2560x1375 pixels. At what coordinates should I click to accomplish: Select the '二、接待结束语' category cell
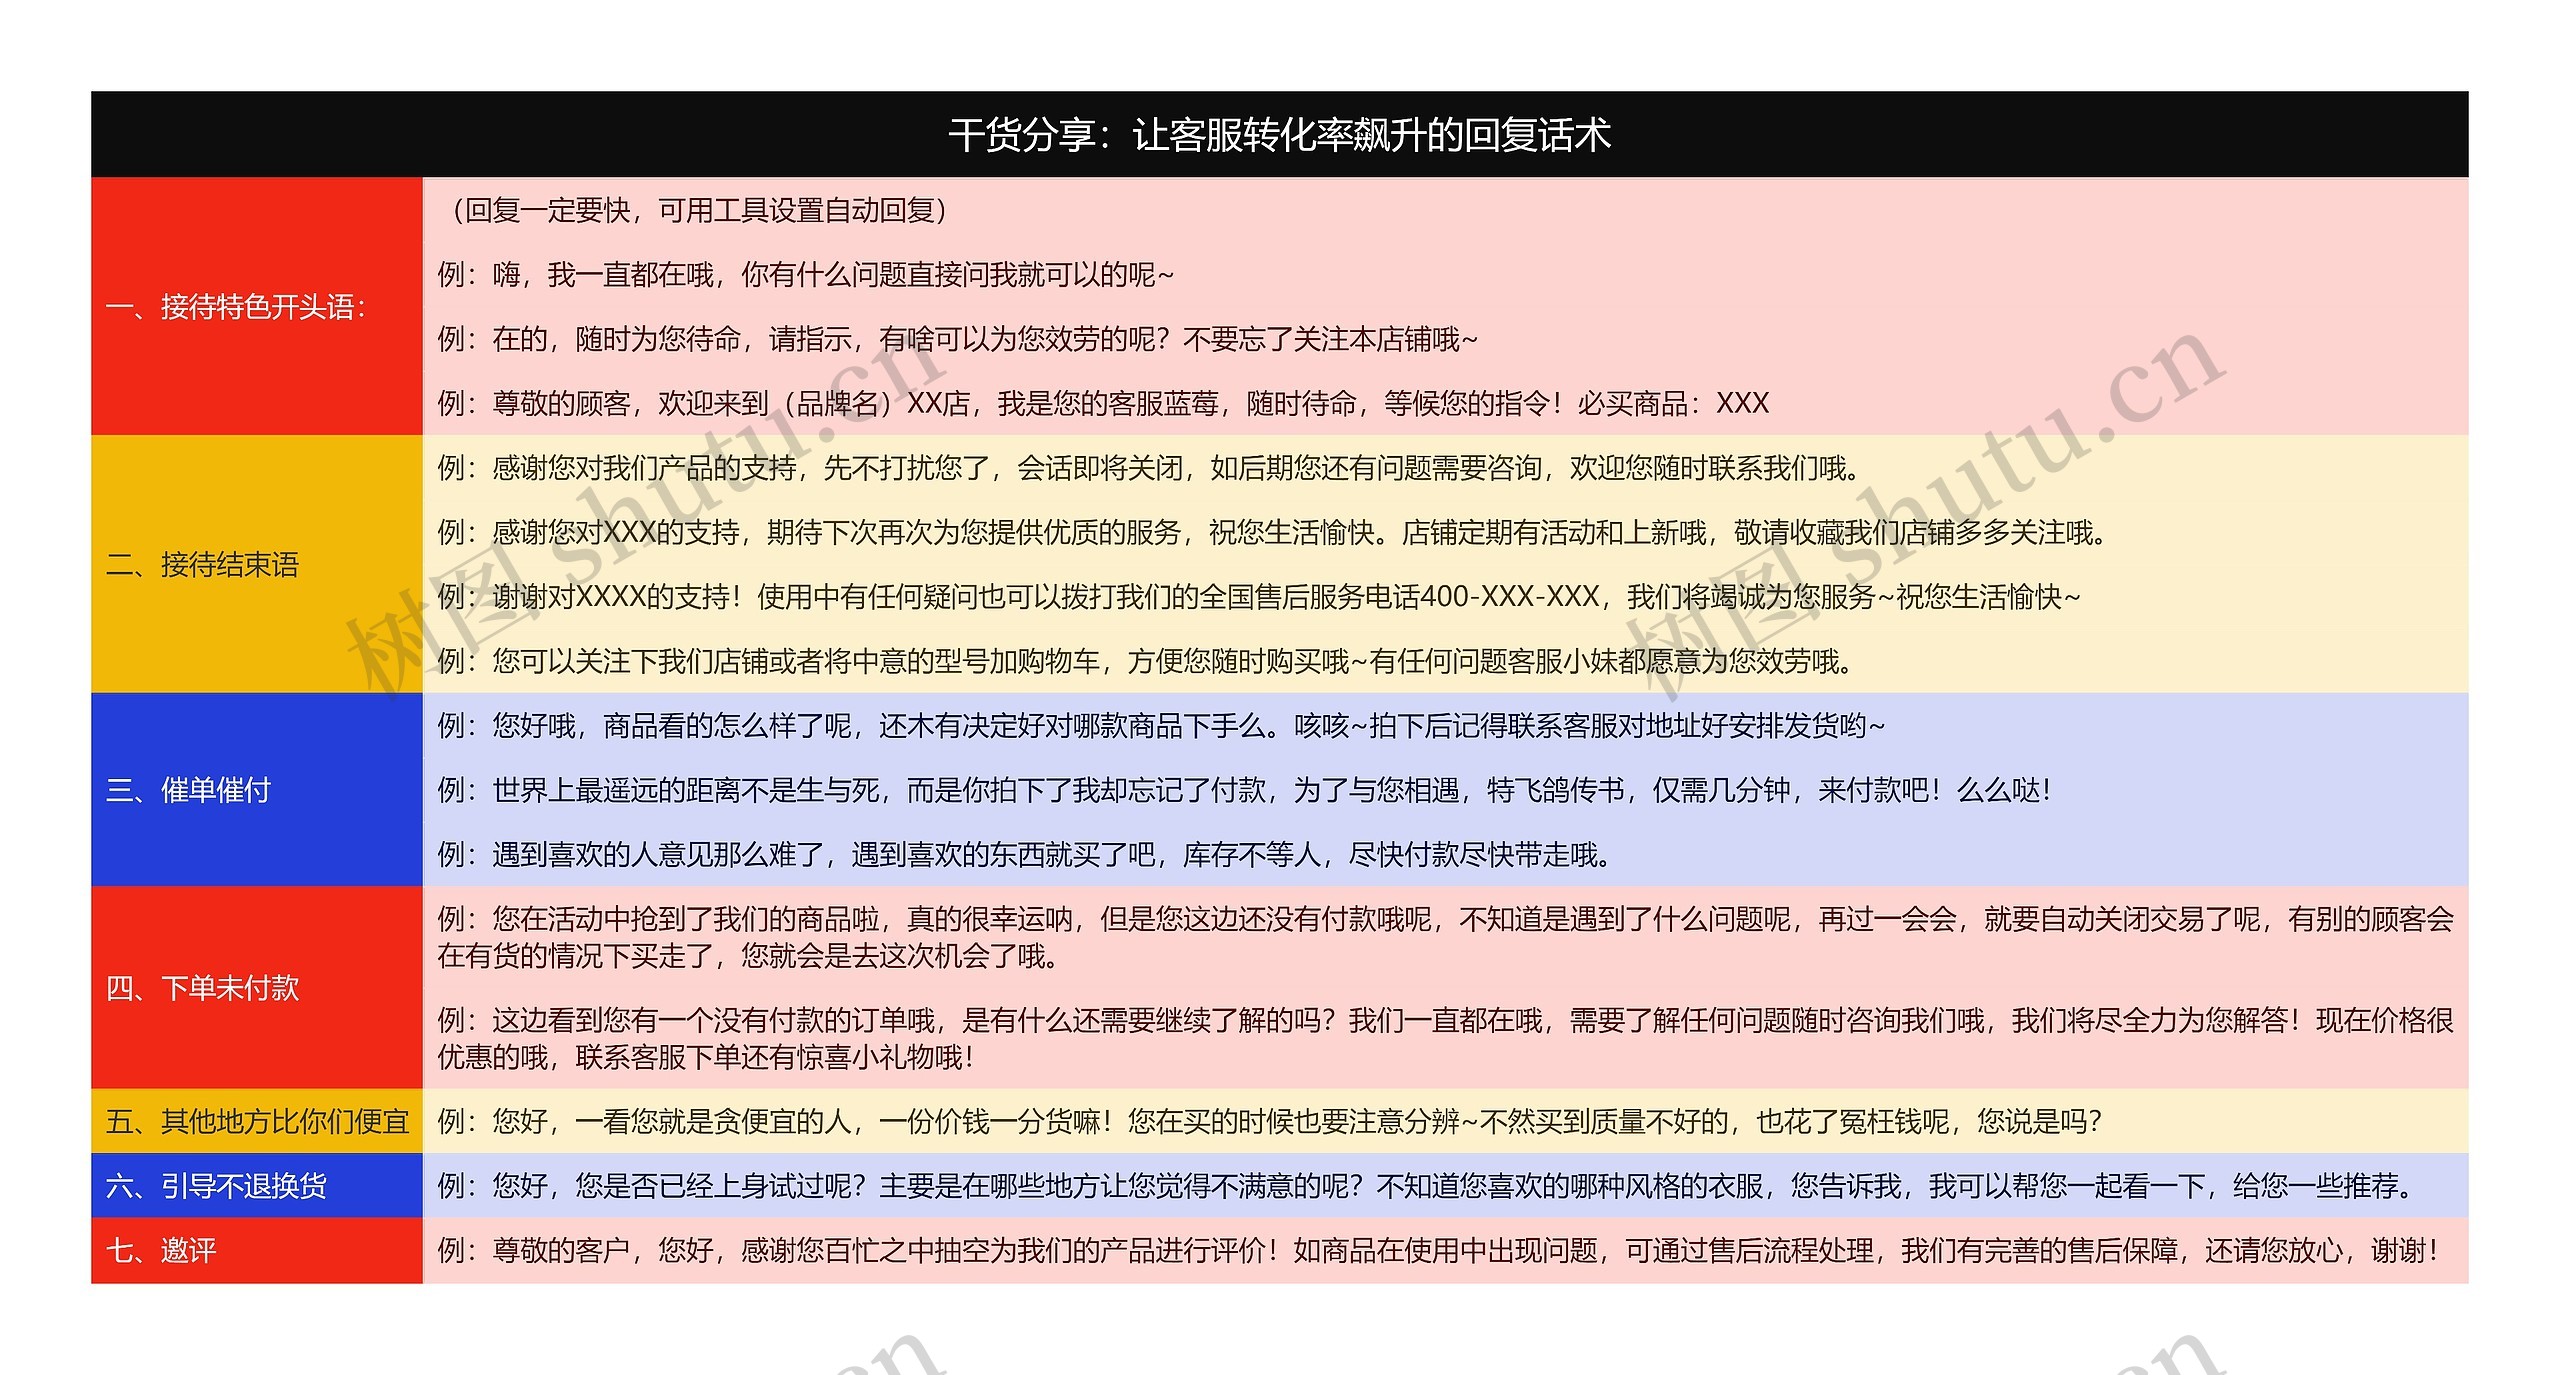(x=257, y=564)
